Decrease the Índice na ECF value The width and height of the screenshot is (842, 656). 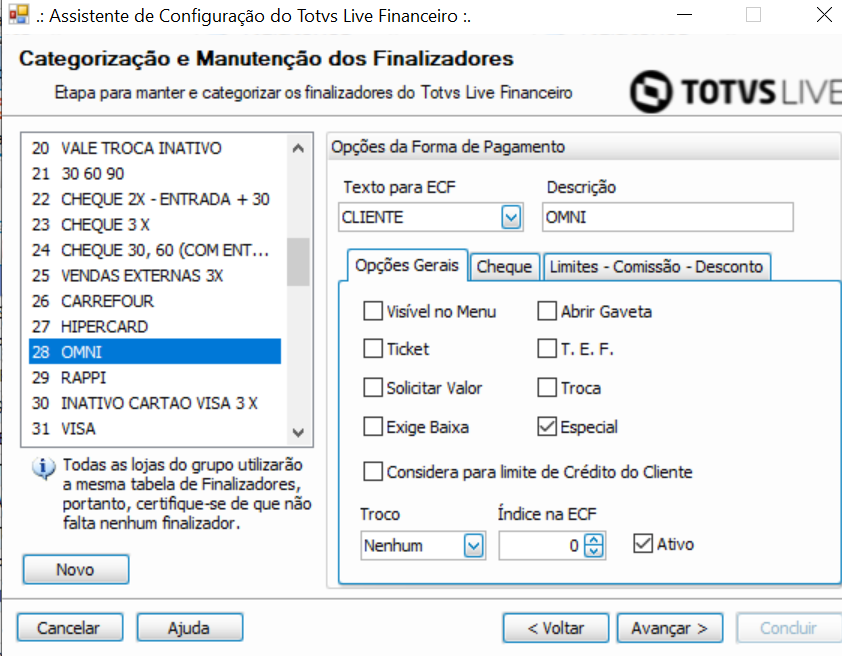pyautogui.click(x=593, y=552)
